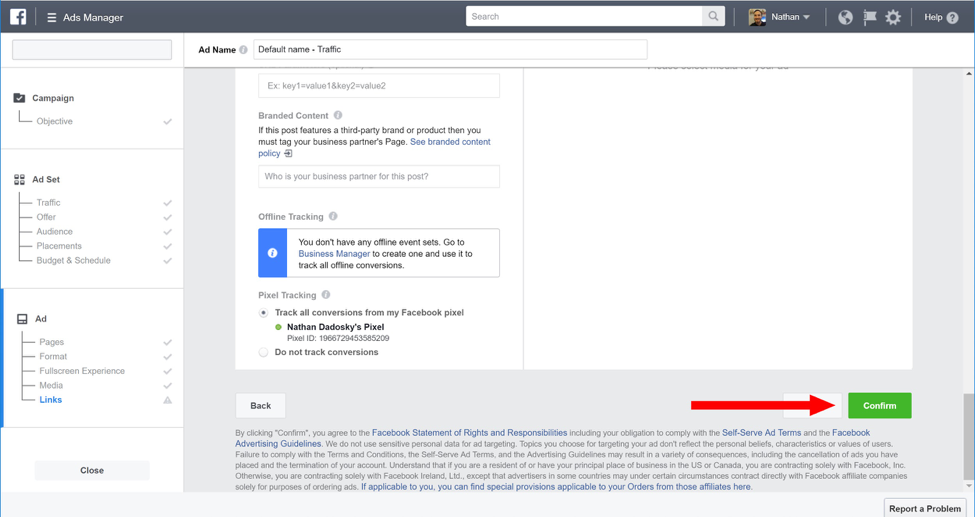The image size is (975, 517).
Task: Show Pixel Tracking info tooltip
Action: (x=325, y=295)
